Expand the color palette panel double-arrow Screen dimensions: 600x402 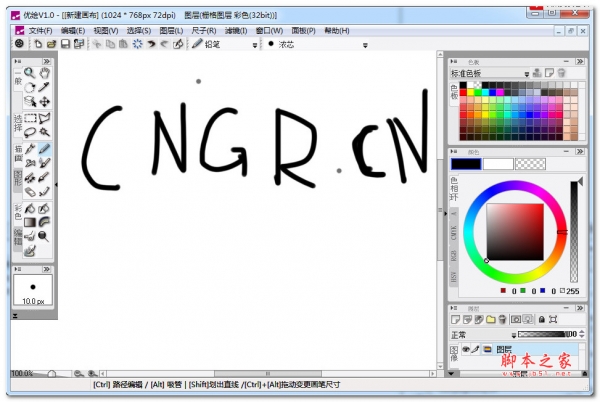(x=580, y=61)
